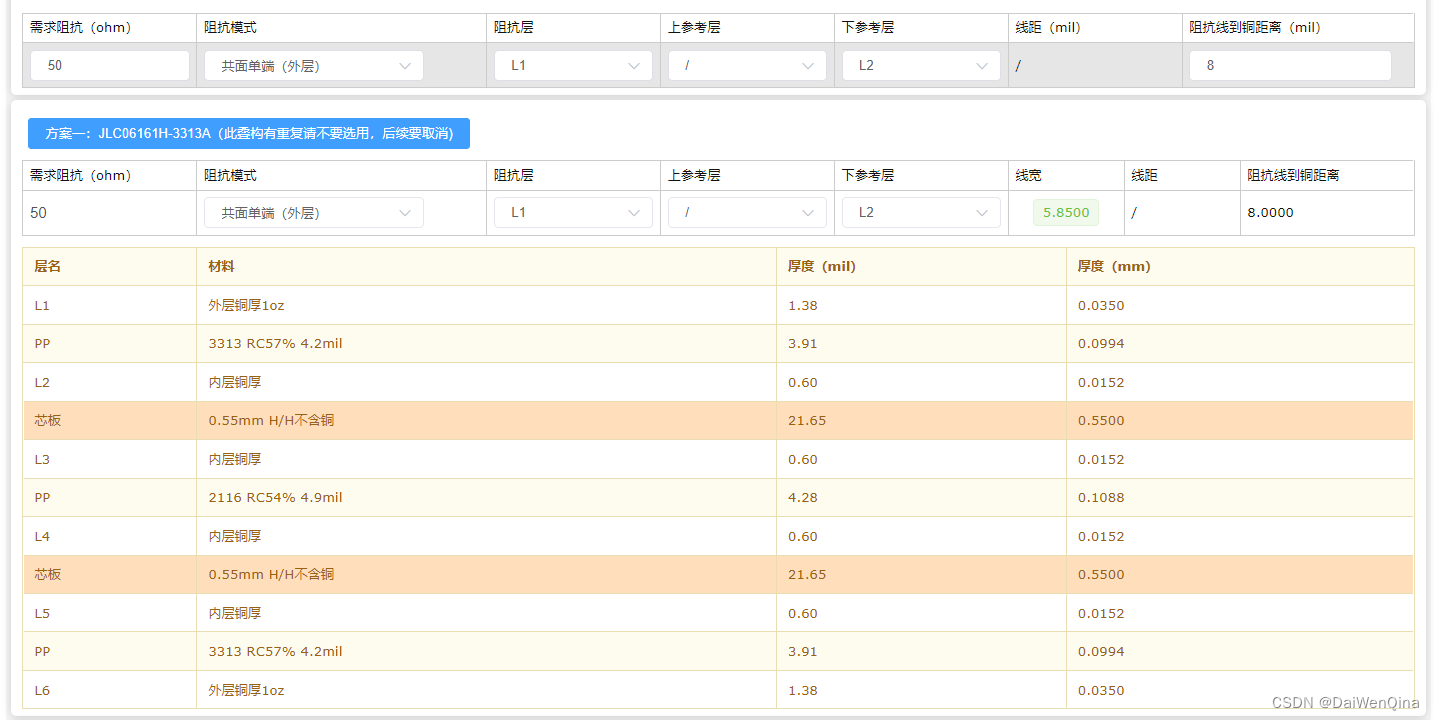The height and width of the screenshot is (720, 1434).
Task: Select the L2 layer-name cell in stackup table
Action: point(110,382)
